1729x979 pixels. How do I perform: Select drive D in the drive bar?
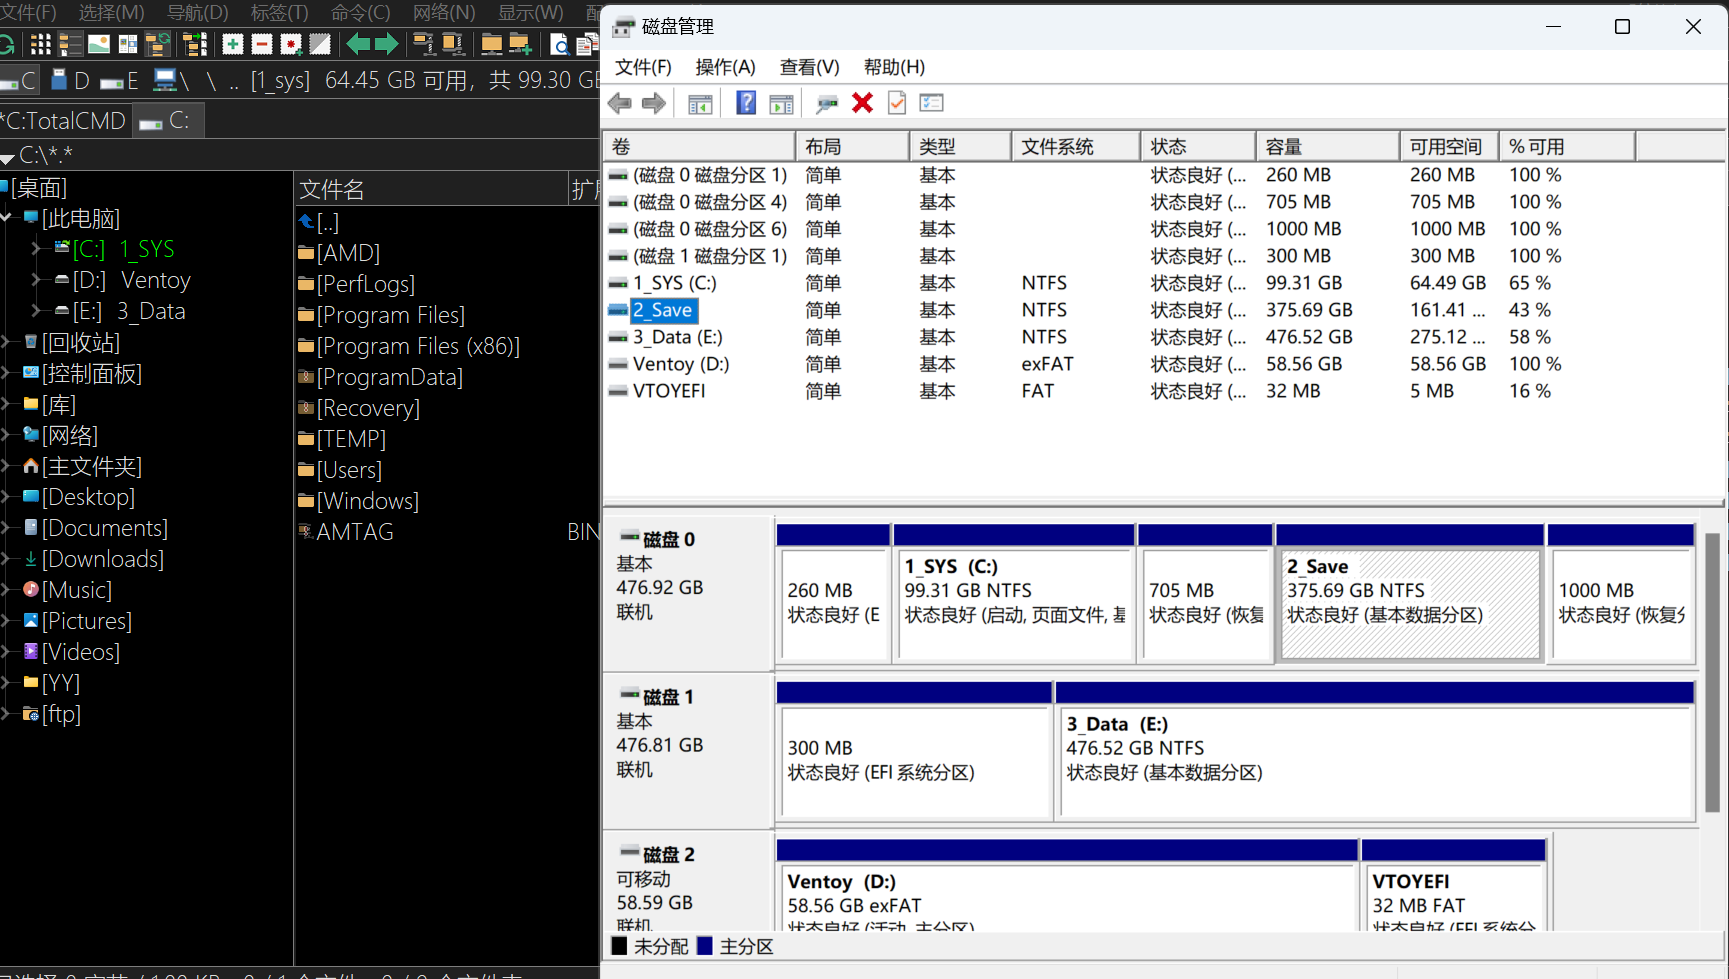pyautogui.click(x=70, y=81)
